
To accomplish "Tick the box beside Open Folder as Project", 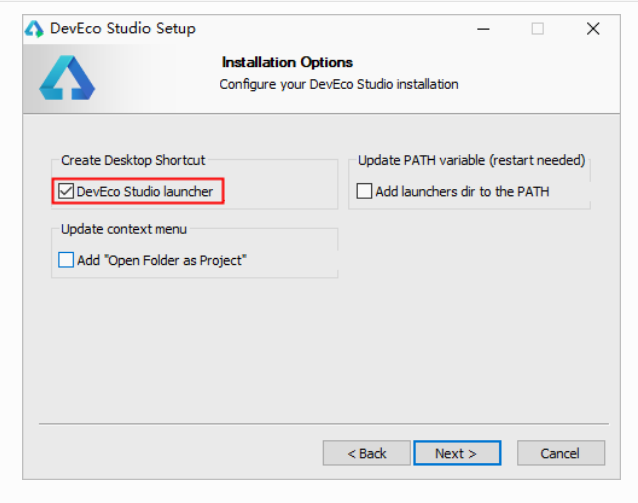I will click(66, 260).
